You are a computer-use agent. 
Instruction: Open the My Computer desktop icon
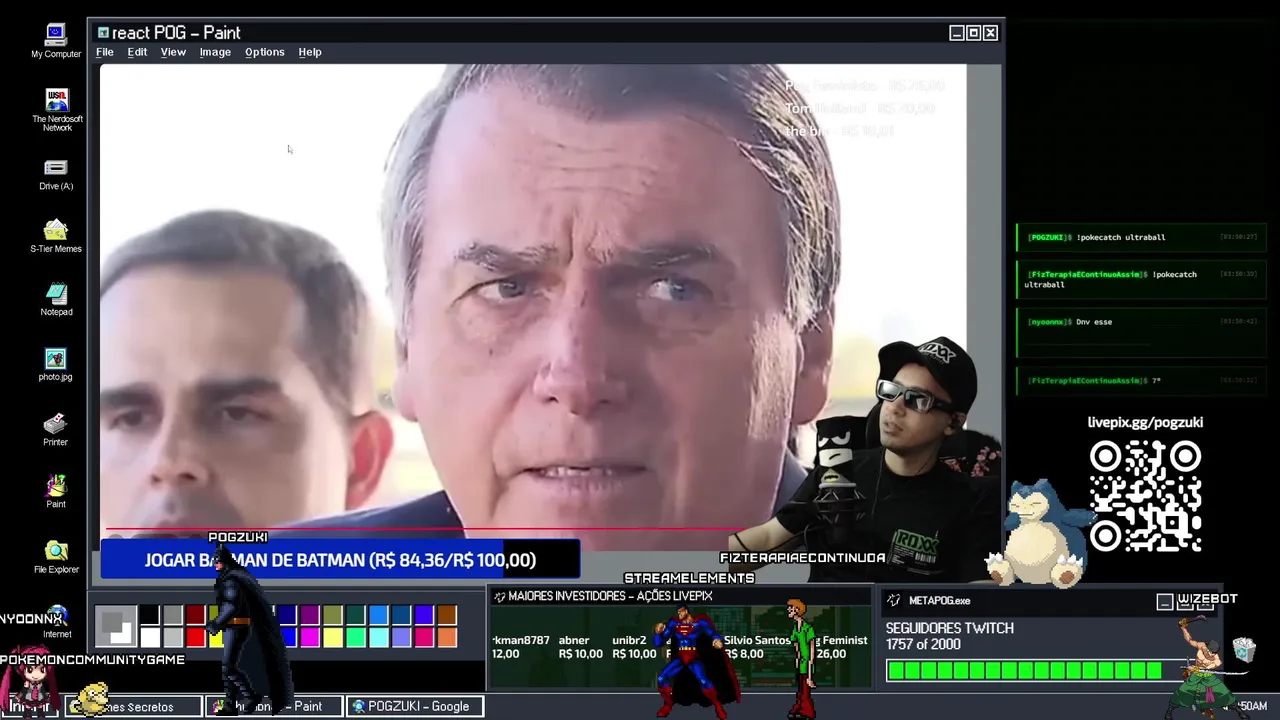56,40
